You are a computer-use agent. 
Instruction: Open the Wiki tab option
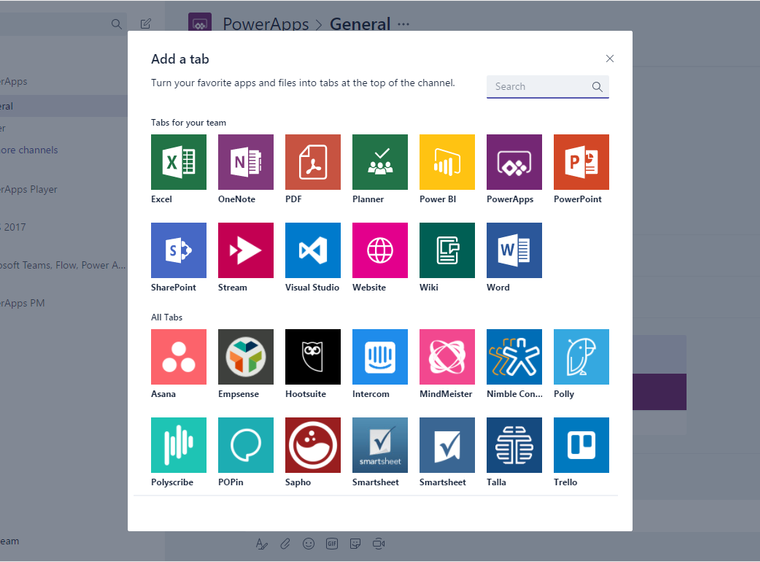[x=446, y=250]
